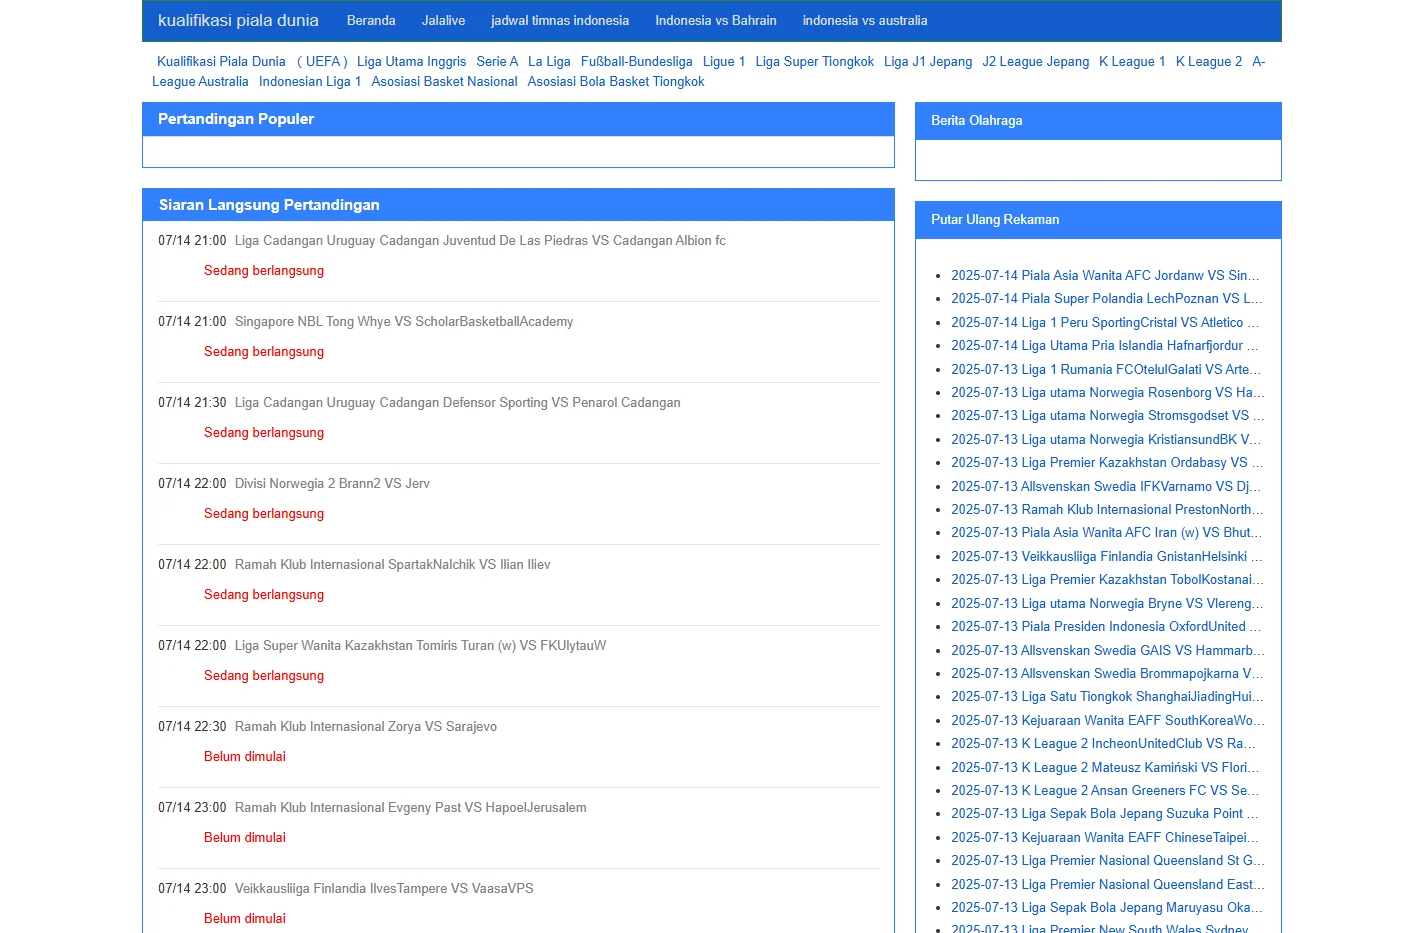
Task: Go to the Beranda menu item
Action: point(371,20)
